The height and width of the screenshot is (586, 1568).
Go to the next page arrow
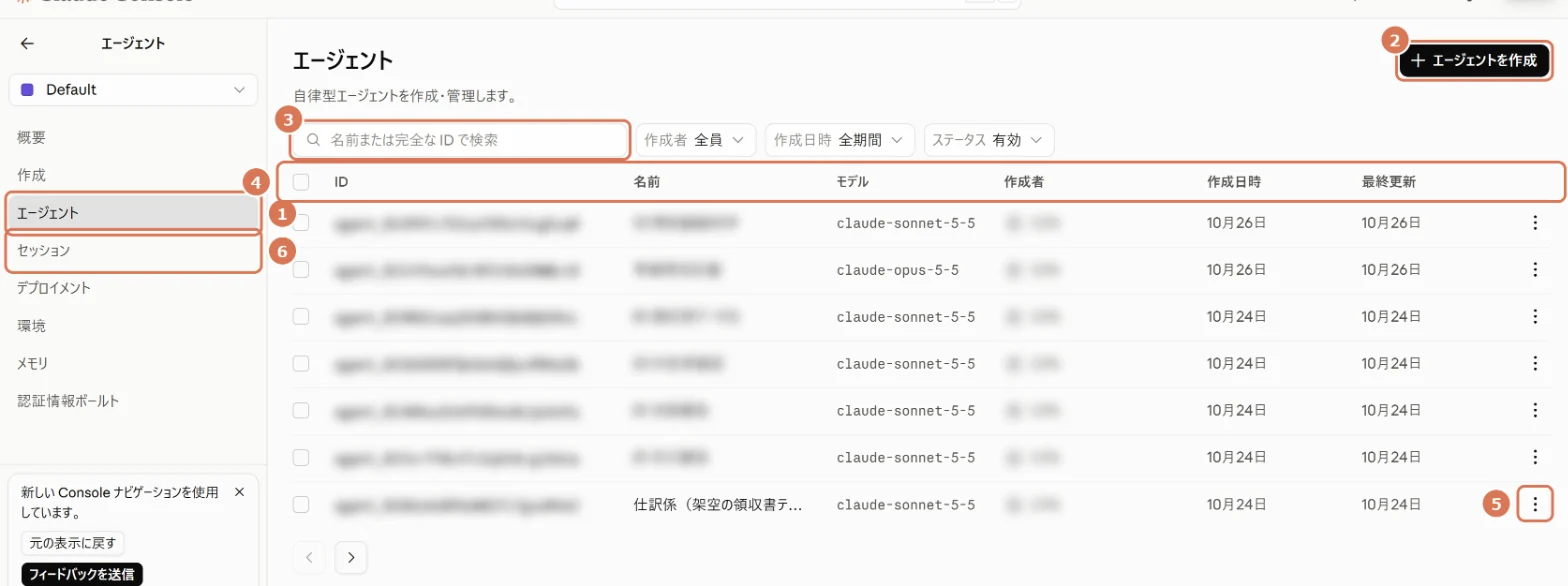coord(351,557)
